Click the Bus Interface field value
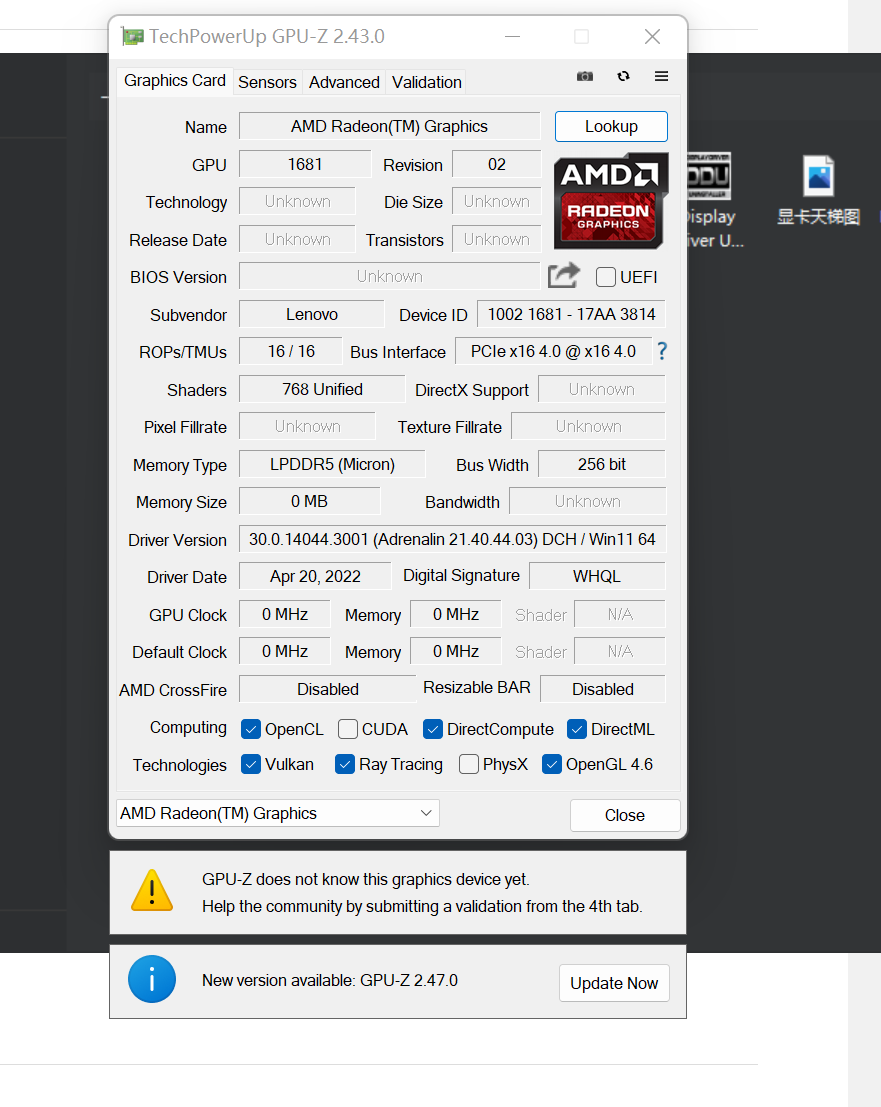Viewport: 881px width, 1107px height. pyautogui.click(x=553, y=351)
